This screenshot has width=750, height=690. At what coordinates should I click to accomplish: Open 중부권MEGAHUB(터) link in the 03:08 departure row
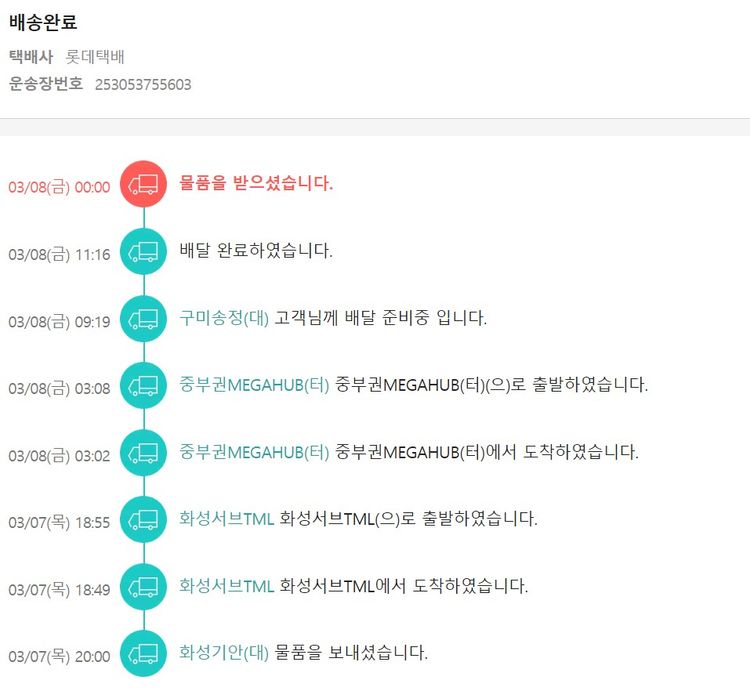tap(254, 385)
